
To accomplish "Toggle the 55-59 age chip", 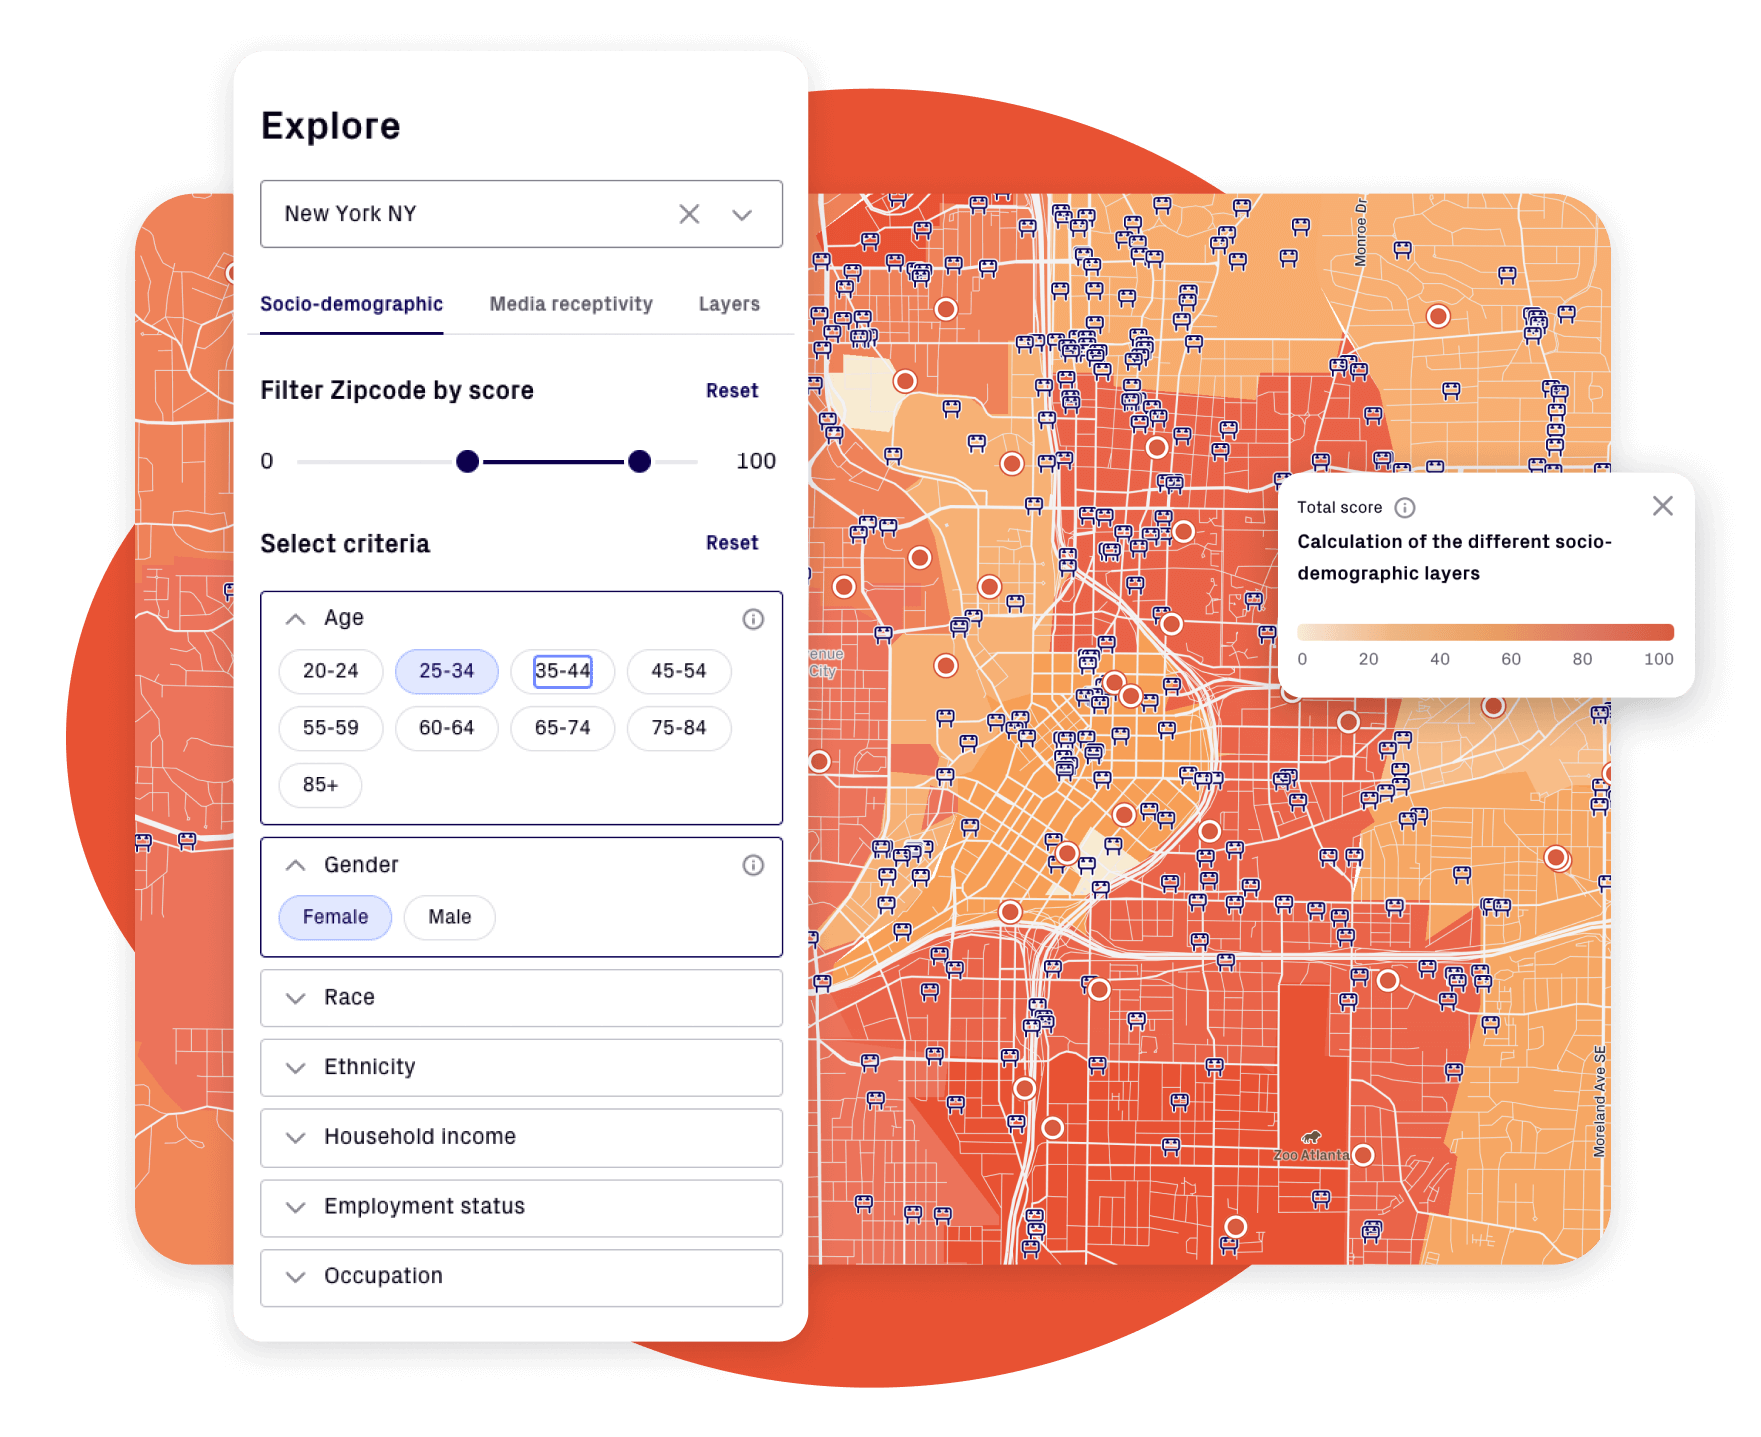I will pos(331,728).
